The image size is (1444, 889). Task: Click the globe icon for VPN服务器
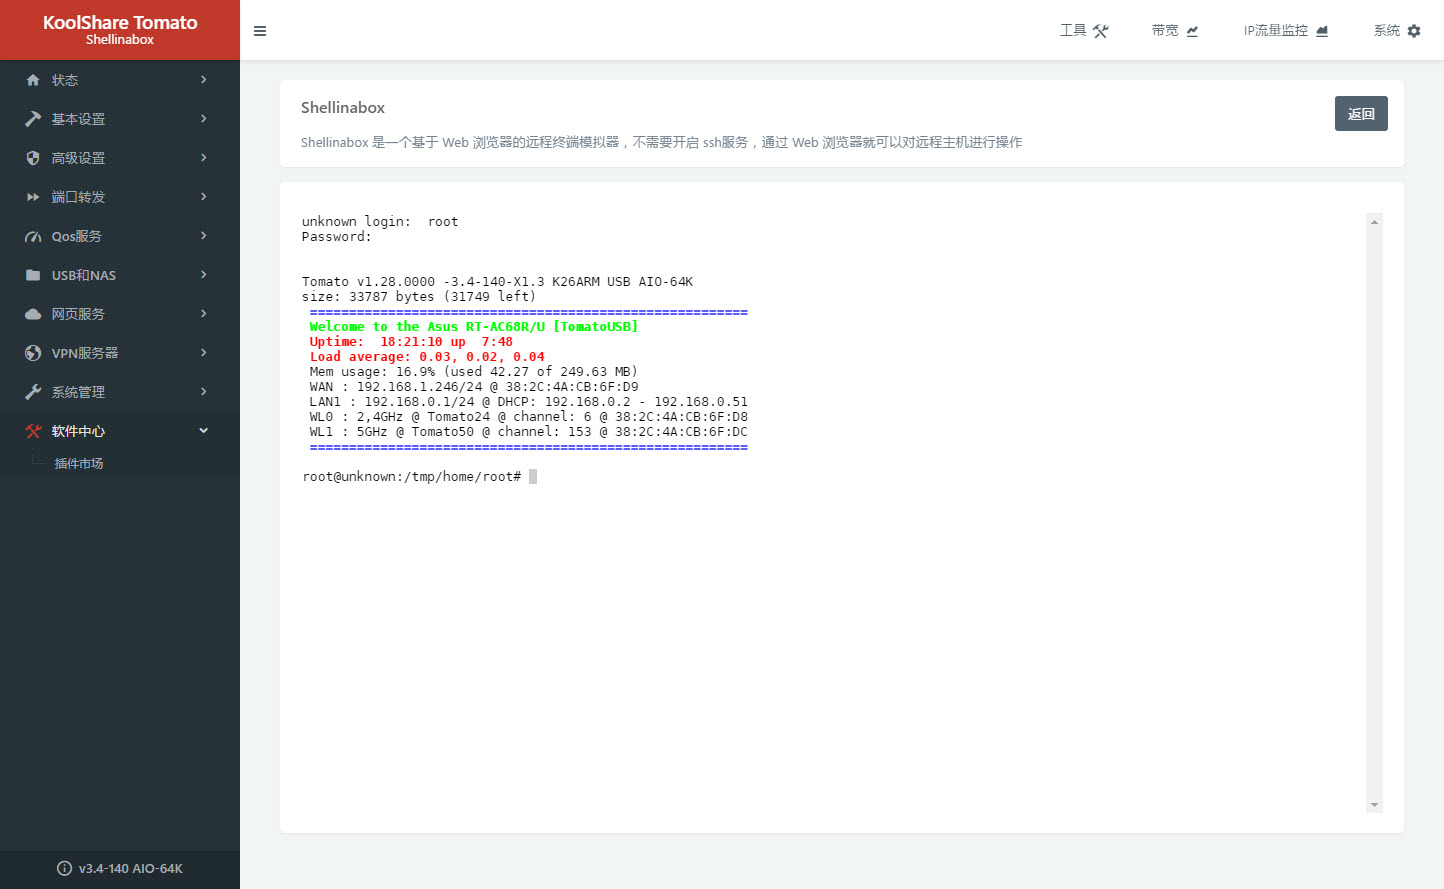coord(33,353)
